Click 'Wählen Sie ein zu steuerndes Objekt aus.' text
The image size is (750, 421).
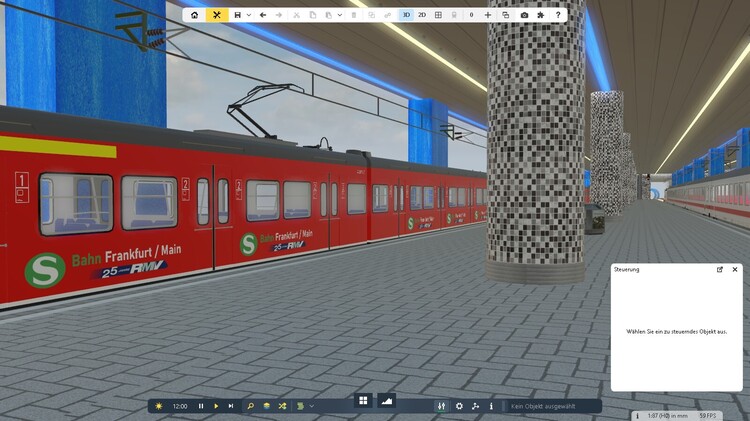click(x=676, y=332)
